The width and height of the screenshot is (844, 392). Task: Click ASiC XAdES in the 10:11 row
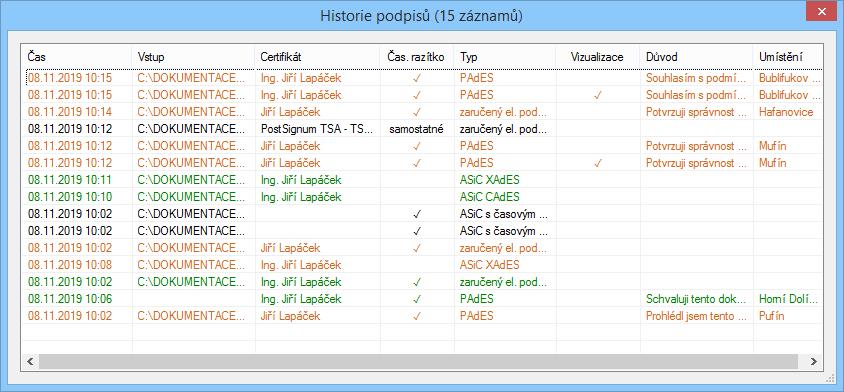(490, 180)
